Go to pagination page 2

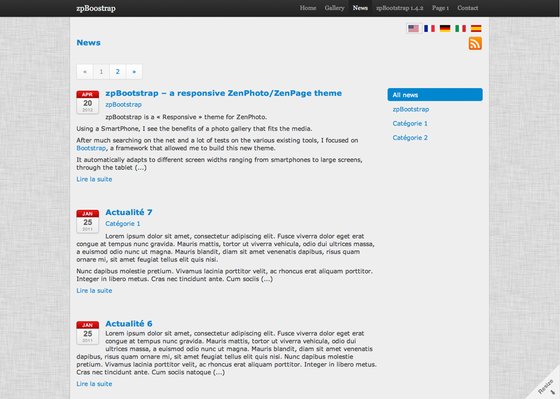(118, 71)
